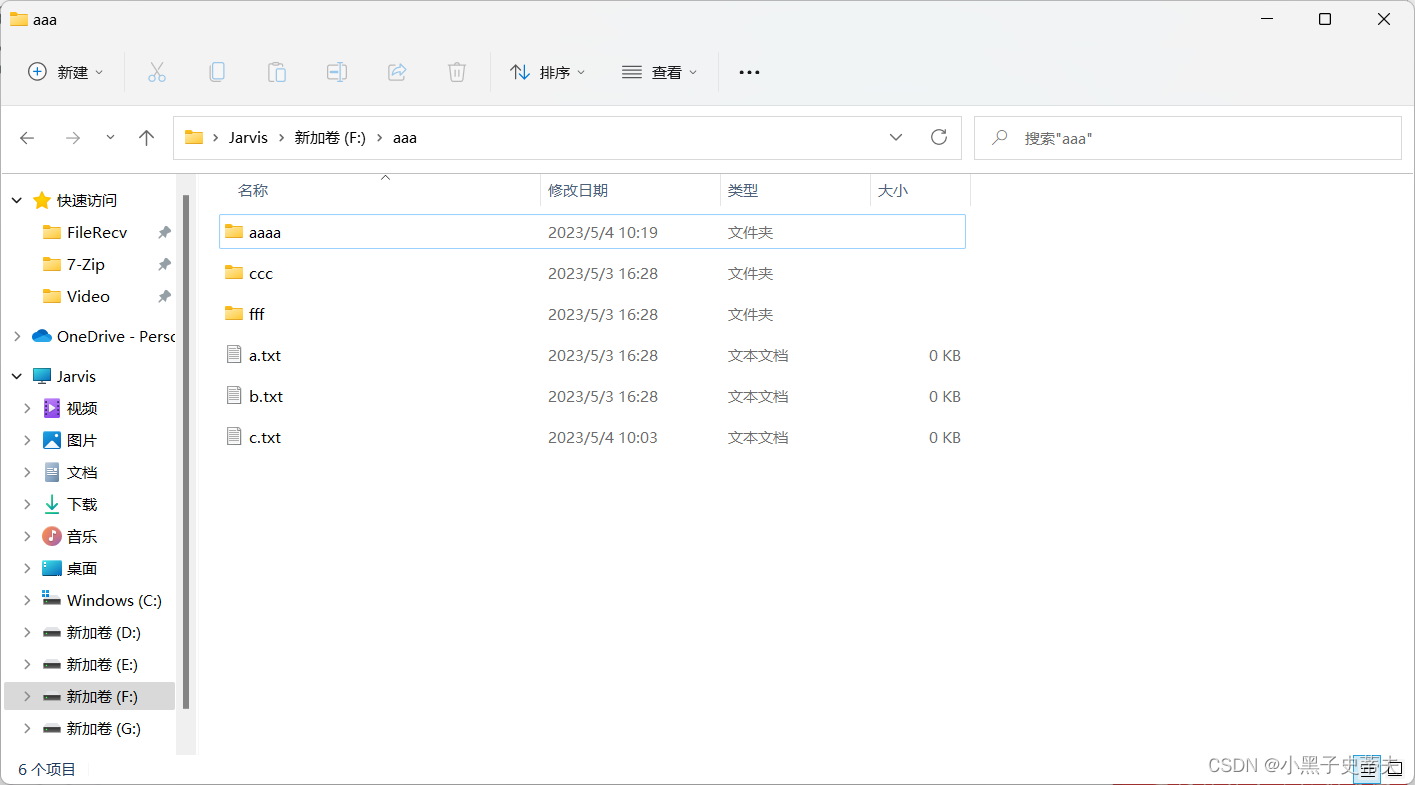Click the navigation pane vertical scrollbar

click(186, 451)
